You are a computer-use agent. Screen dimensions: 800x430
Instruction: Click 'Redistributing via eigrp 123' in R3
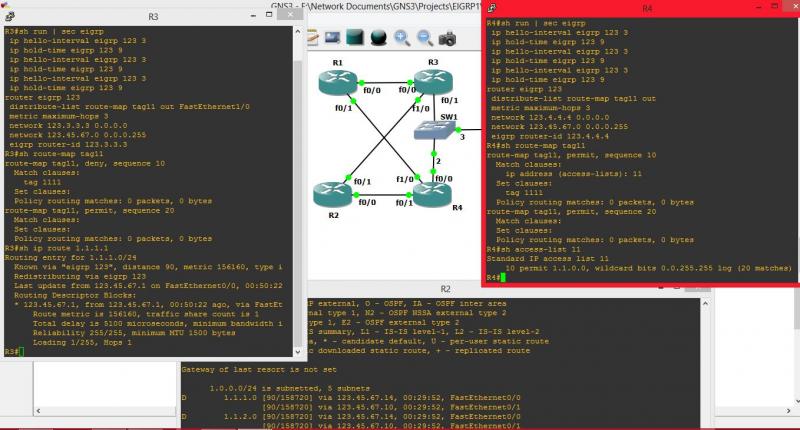coord(80,276)
